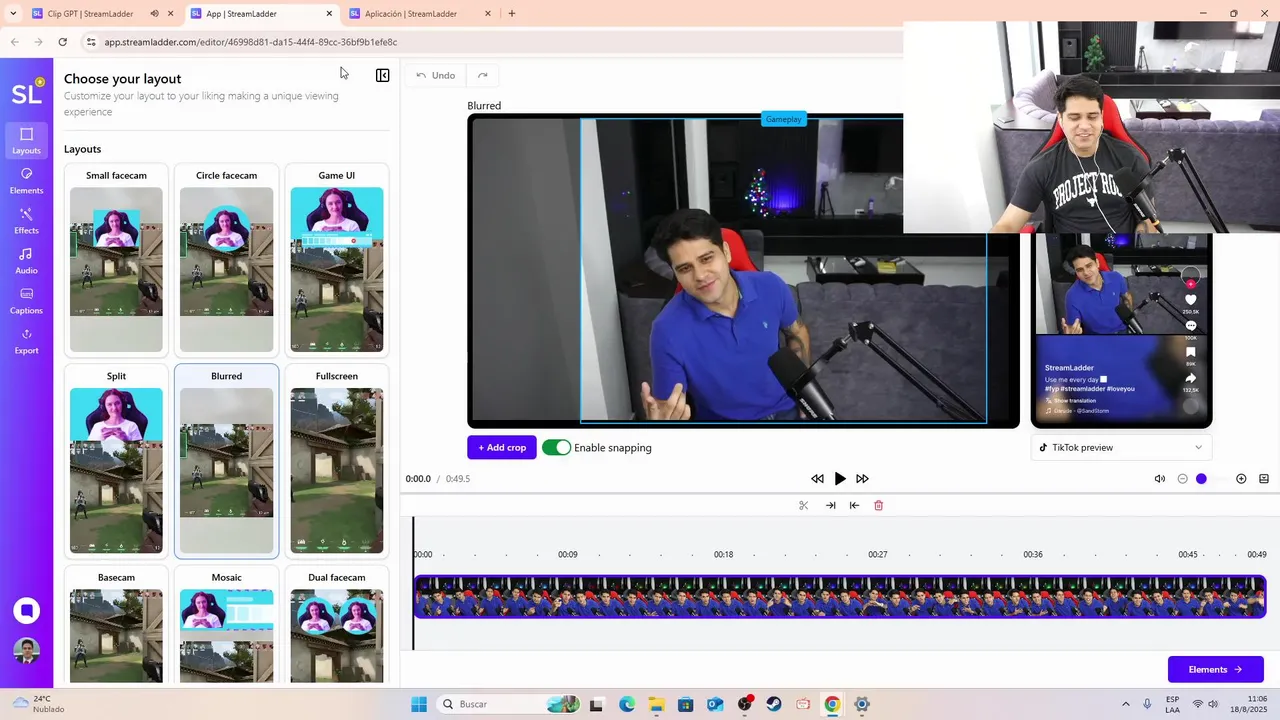Open the Windows Start menu
This screenshot has height=720, width=1280.
pyautogui.click(x=418, y=704)
